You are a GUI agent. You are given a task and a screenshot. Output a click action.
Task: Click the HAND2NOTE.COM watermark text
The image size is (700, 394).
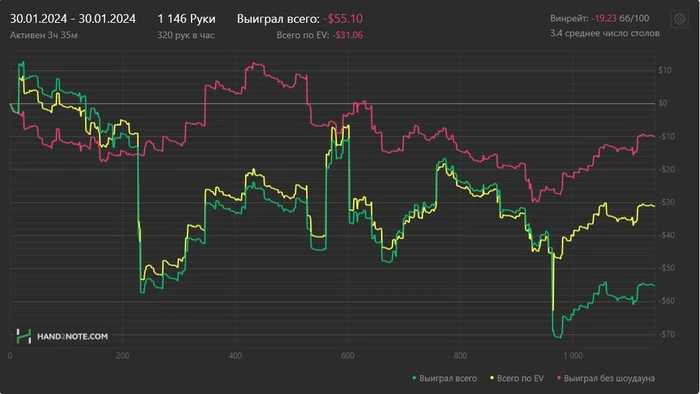[x=72, y=336]
